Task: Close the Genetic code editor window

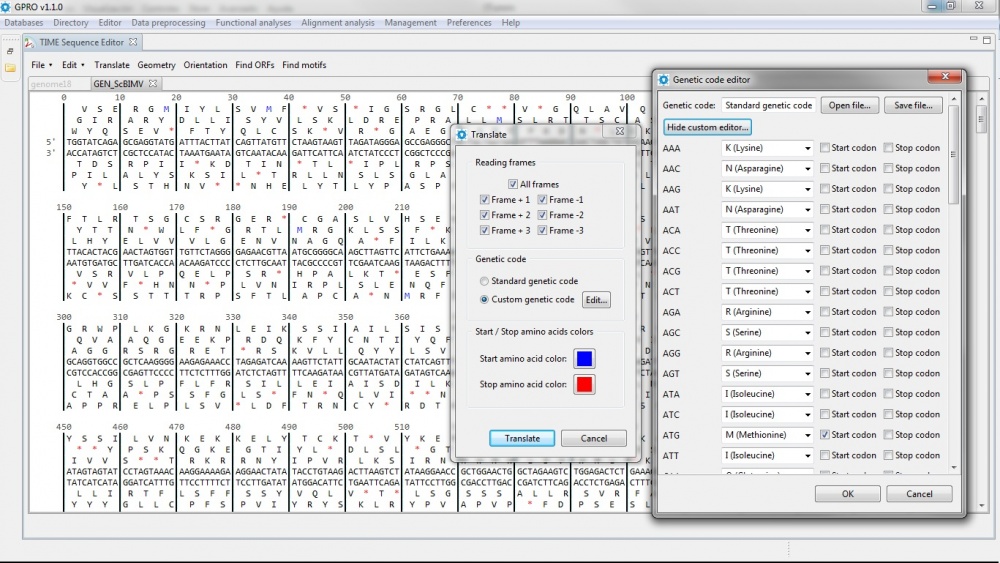Action: 943,78
